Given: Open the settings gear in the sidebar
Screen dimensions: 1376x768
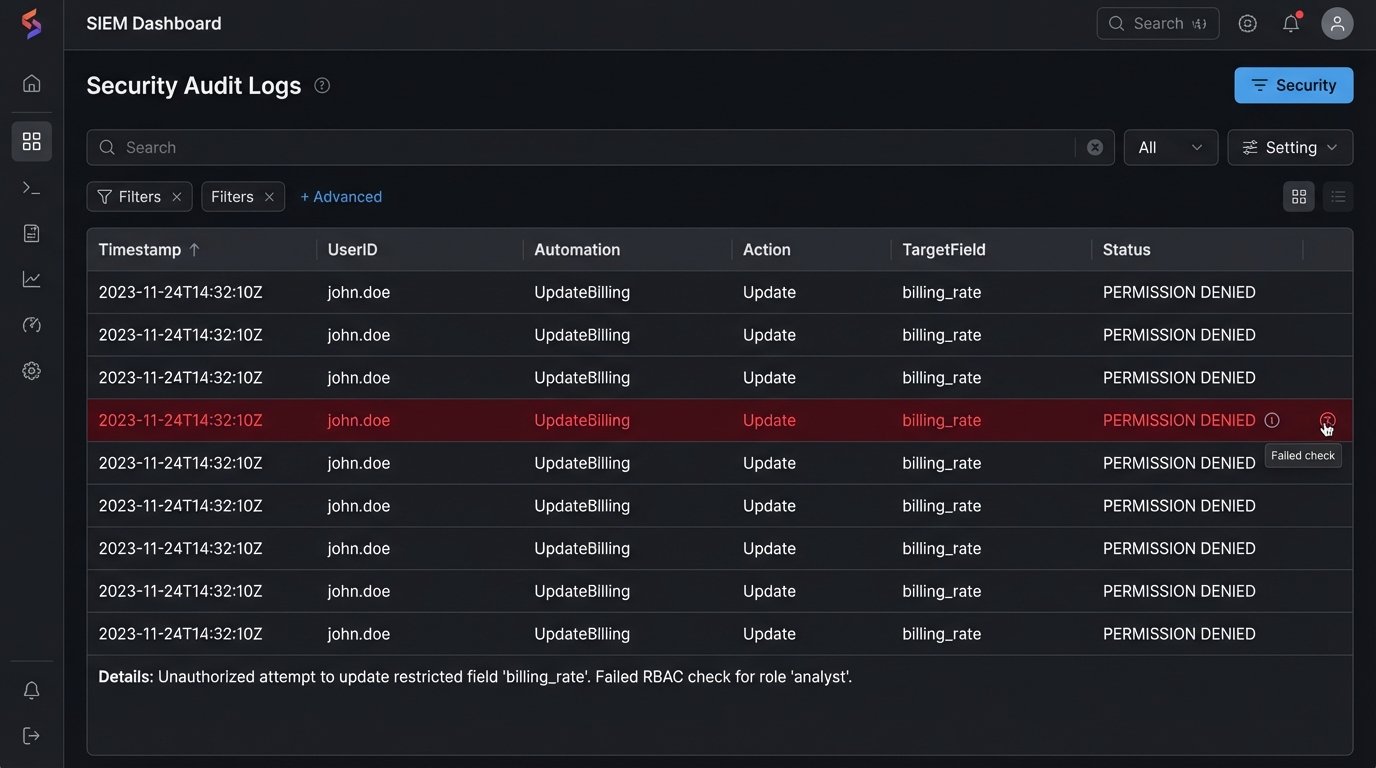Looking at the screenshot, I should tap(31, 370).
